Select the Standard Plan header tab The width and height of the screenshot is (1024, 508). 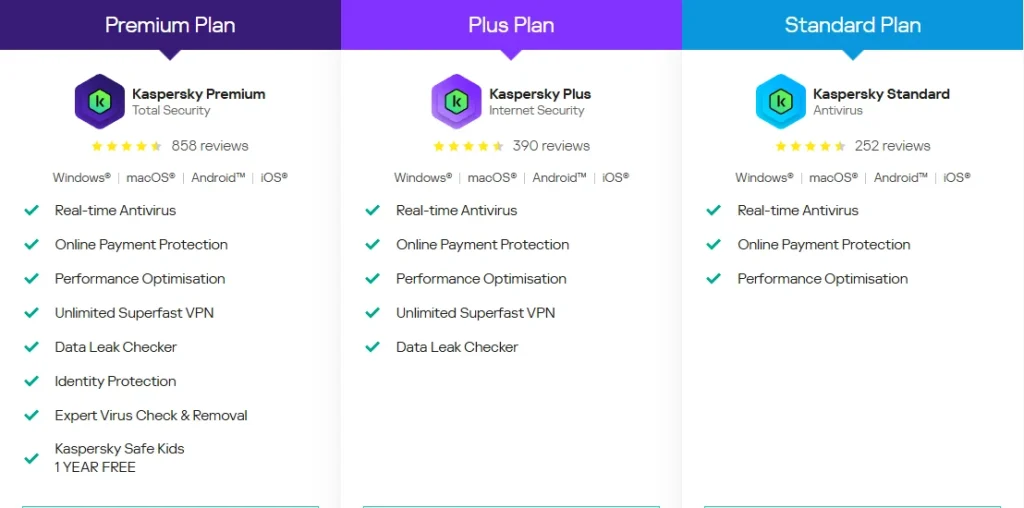(x=853, y=25)
